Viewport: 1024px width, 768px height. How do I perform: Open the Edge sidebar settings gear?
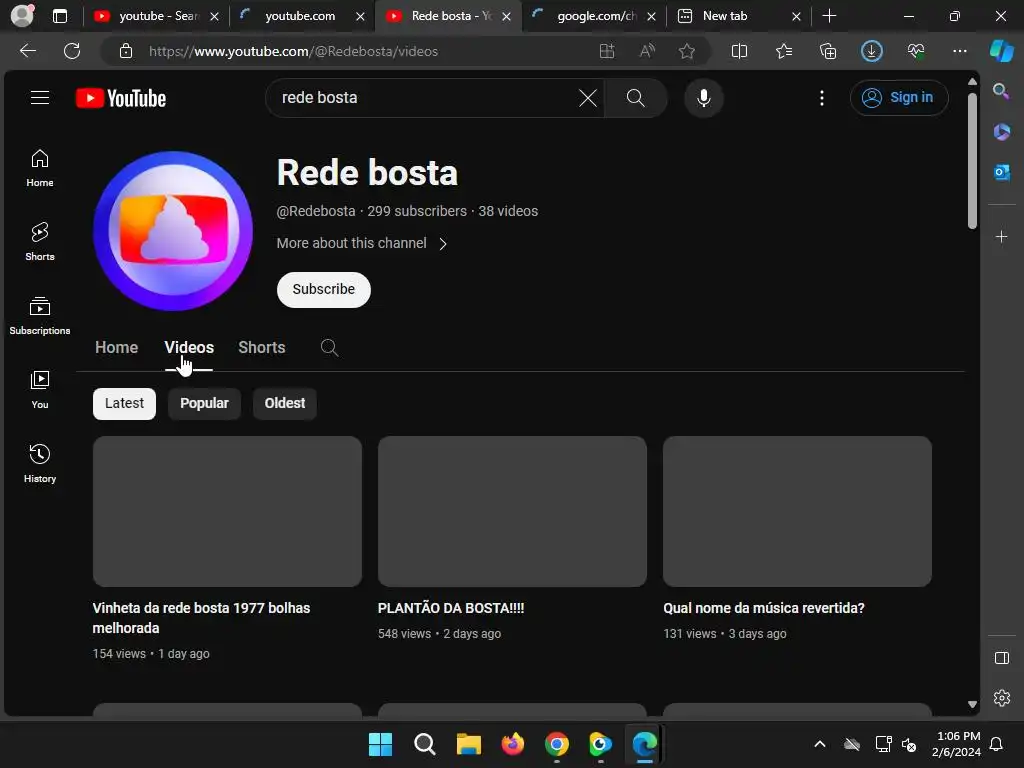[1001, 697]
